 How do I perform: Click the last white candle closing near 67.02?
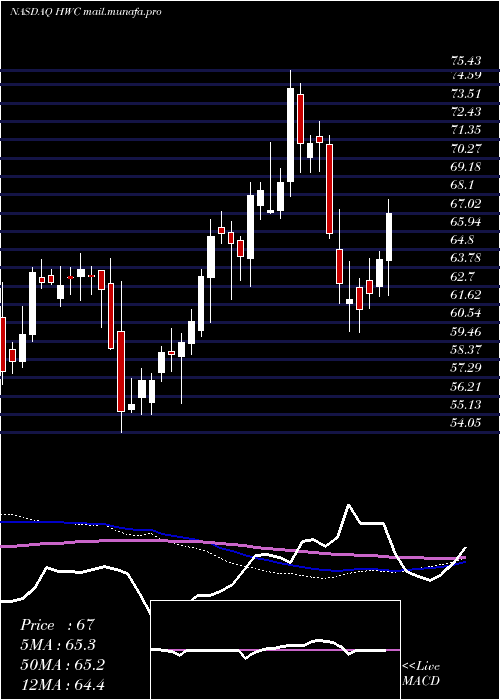coord(389,237)
